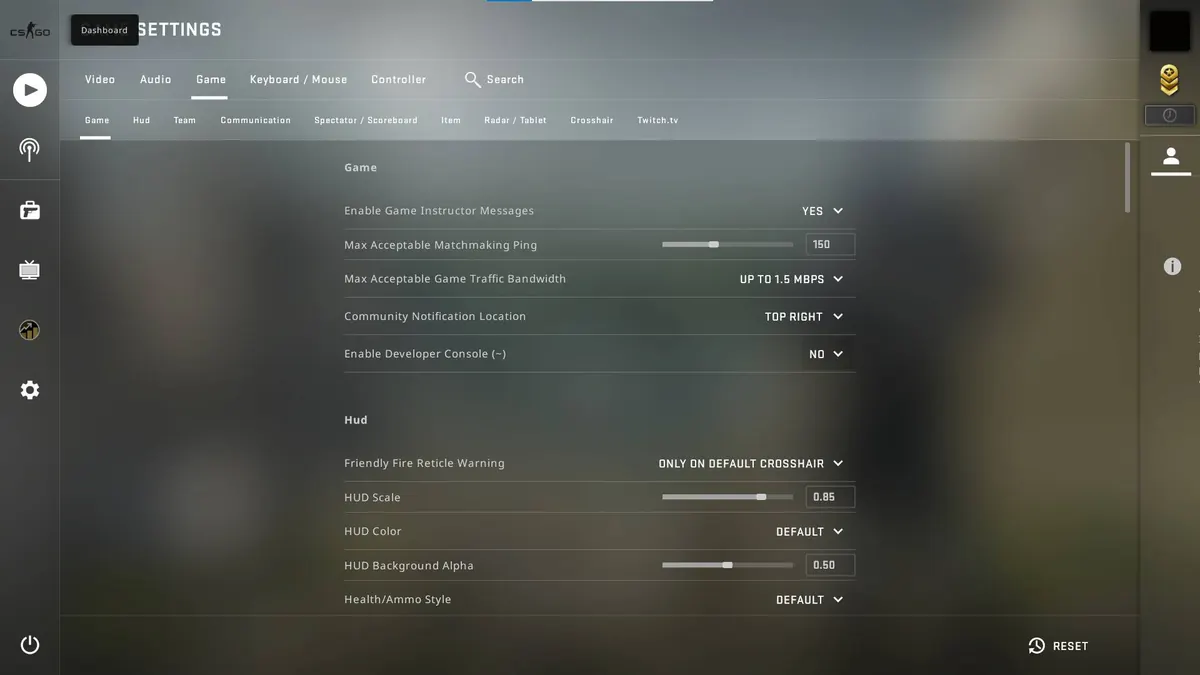Expand Enable Developer Console dropdown
Screen dimensions: 1200x675
coord(826,354)
